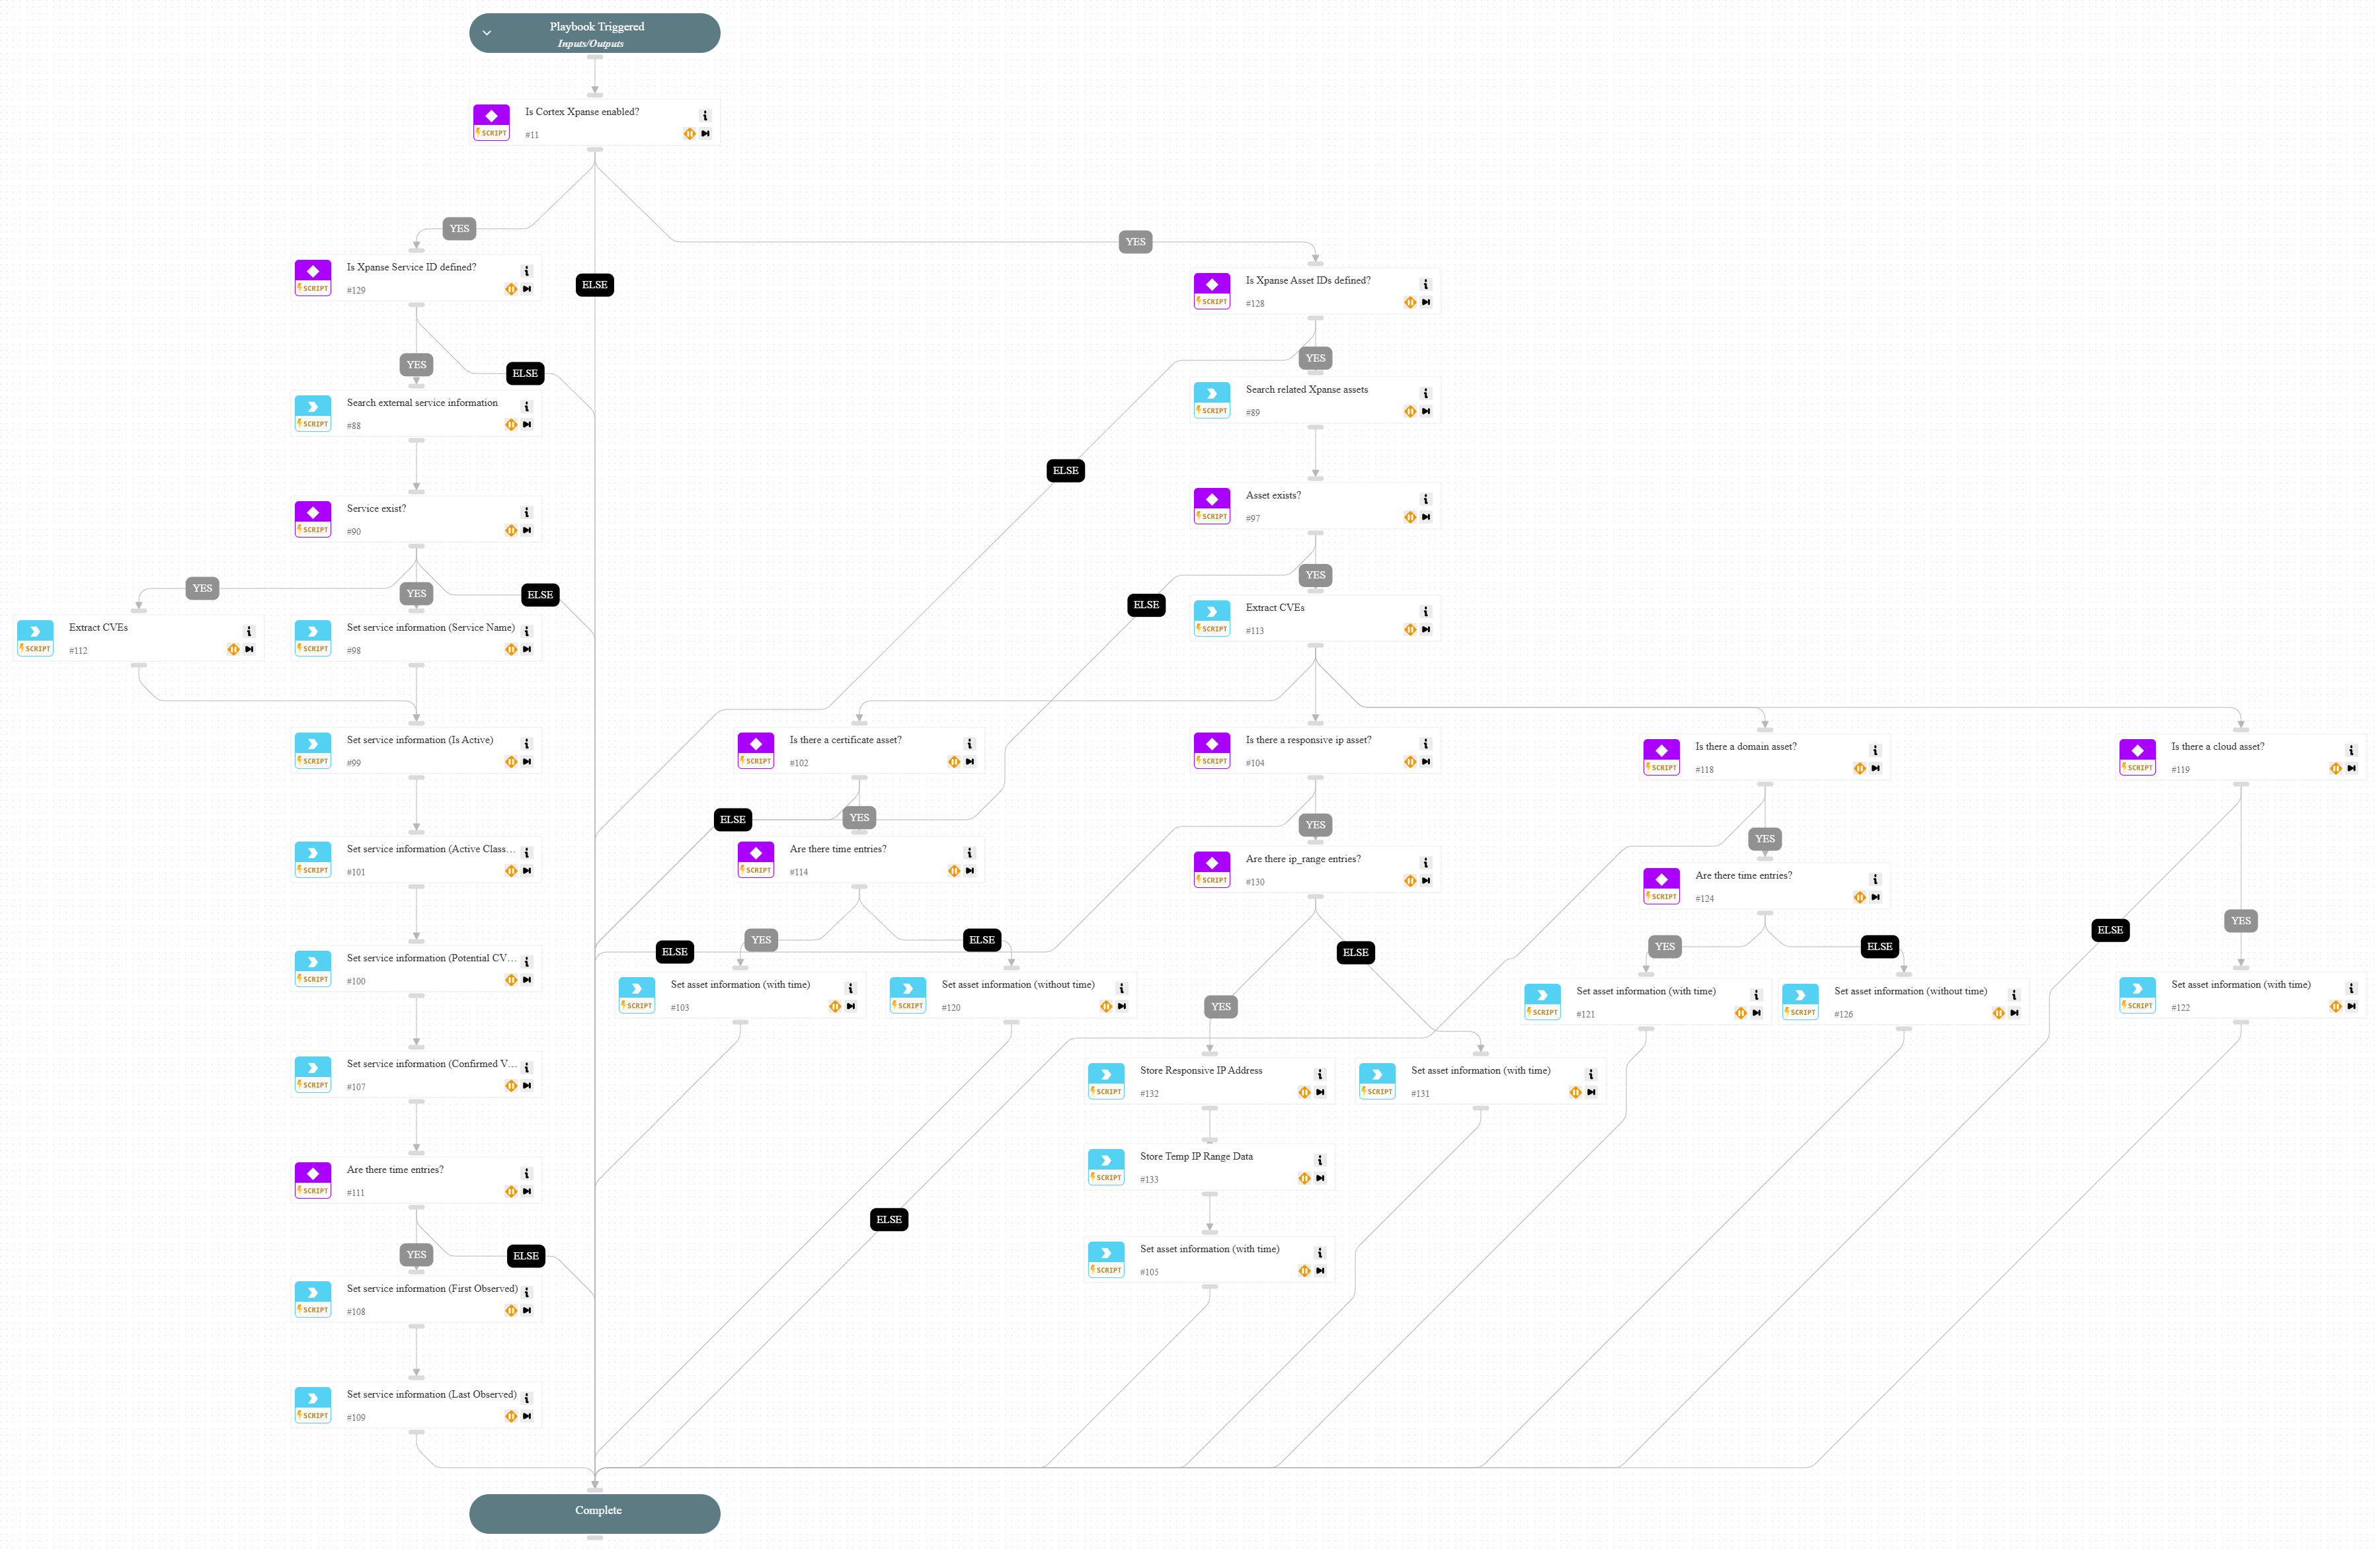
Task: Select 'Set service information (Is Active)' task
Action: (x=420, y=741)
